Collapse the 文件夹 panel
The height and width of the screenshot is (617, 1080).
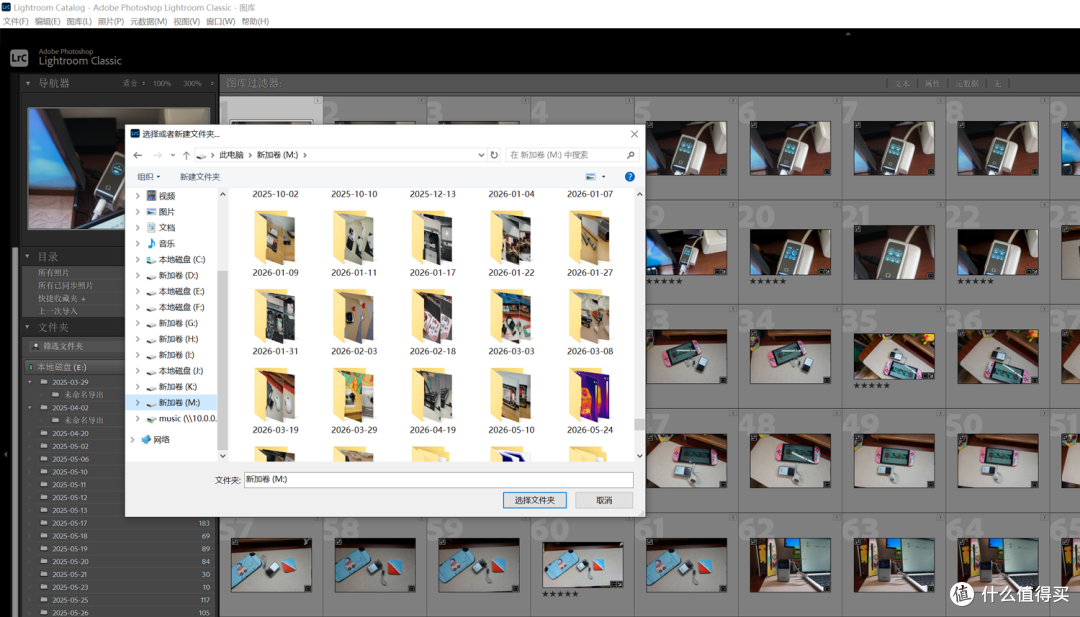click(28, 327)
